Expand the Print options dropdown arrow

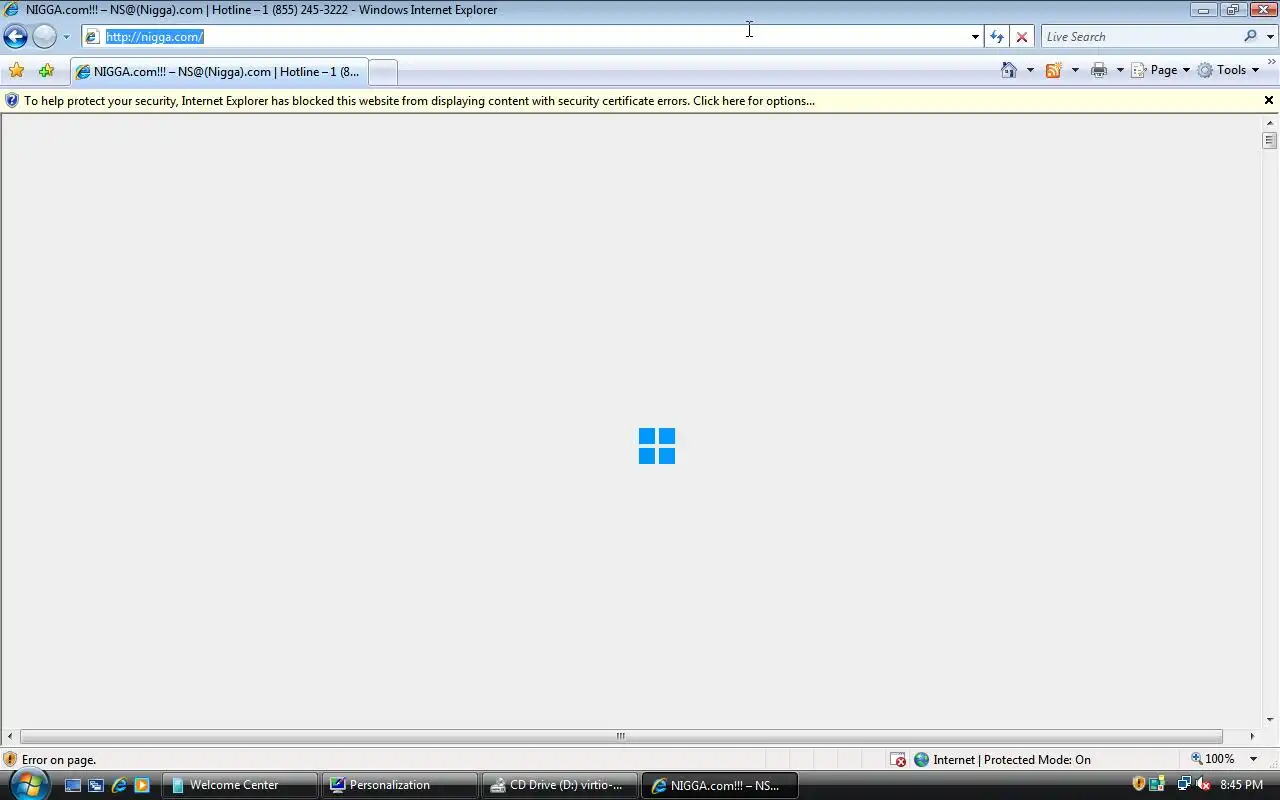1120,70
